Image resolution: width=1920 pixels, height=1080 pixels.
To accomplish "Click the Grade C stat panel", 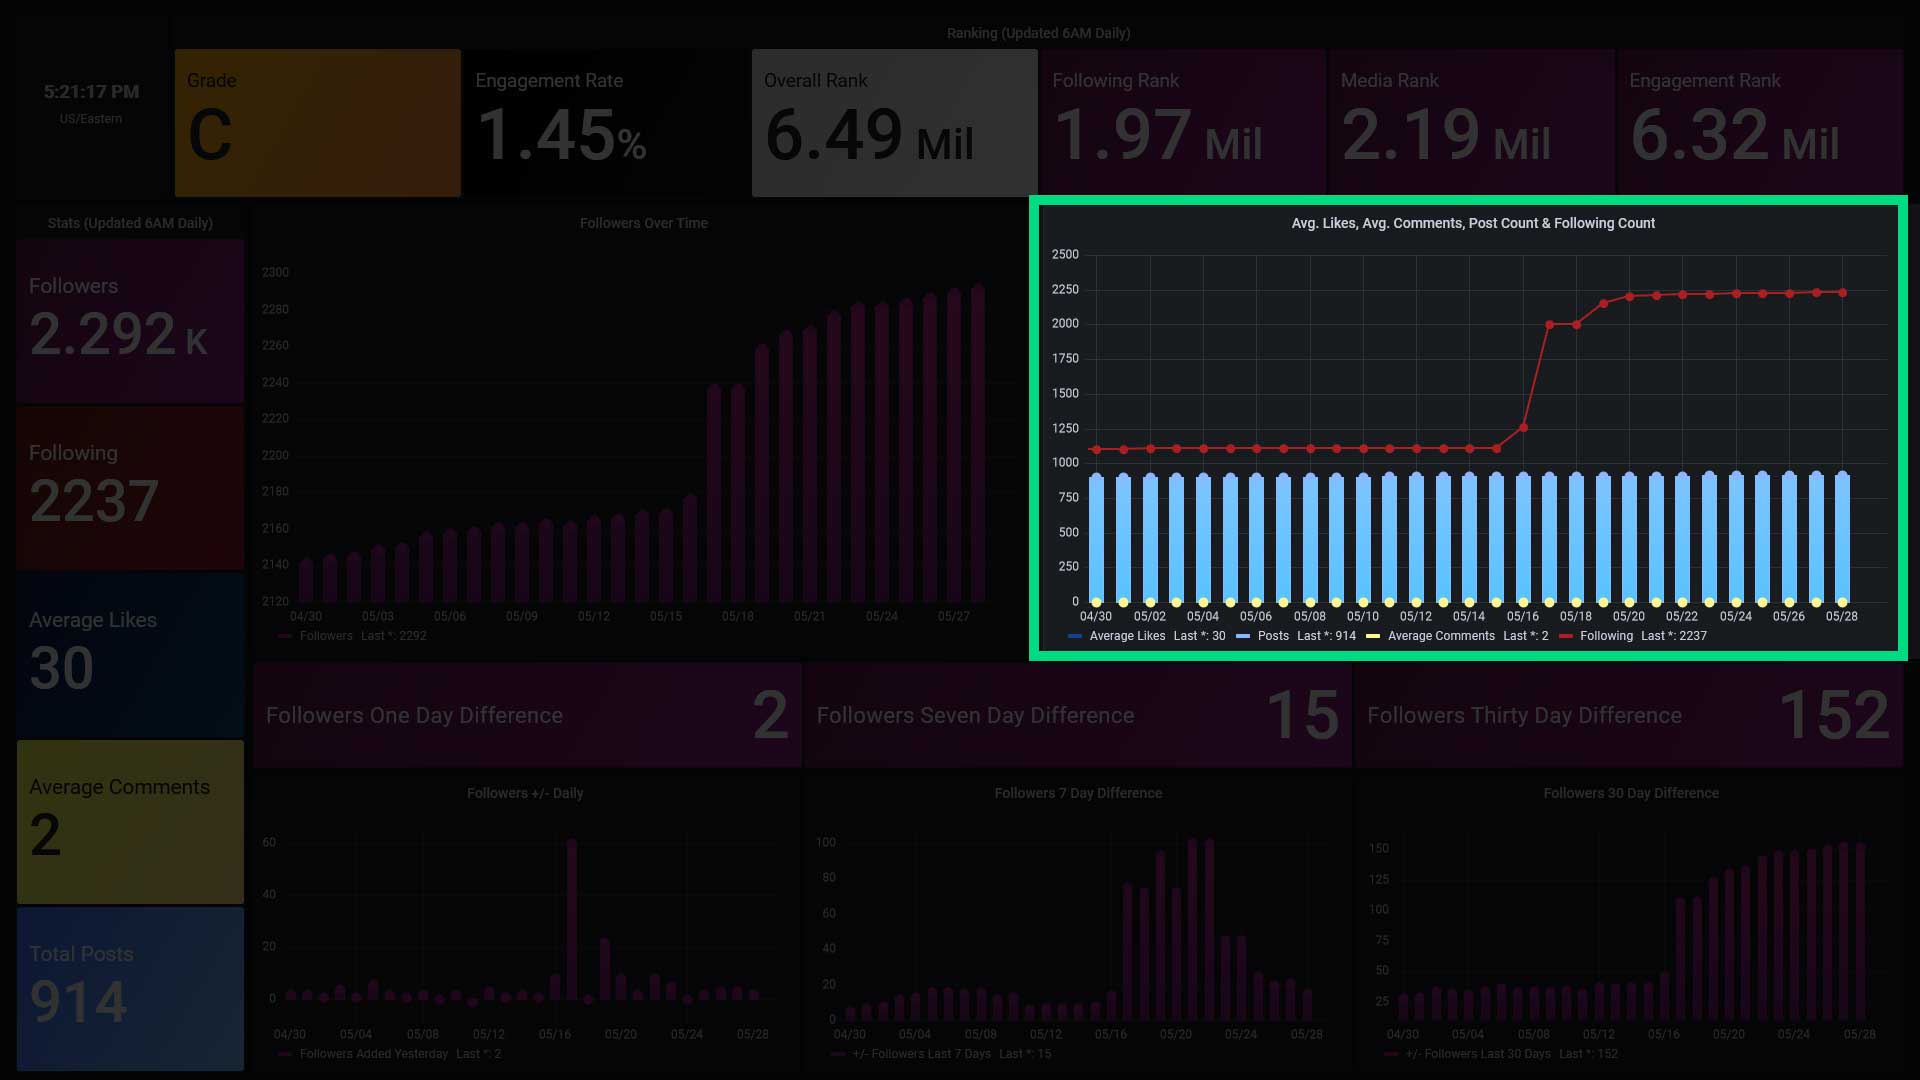I will [x=317, y=122].
